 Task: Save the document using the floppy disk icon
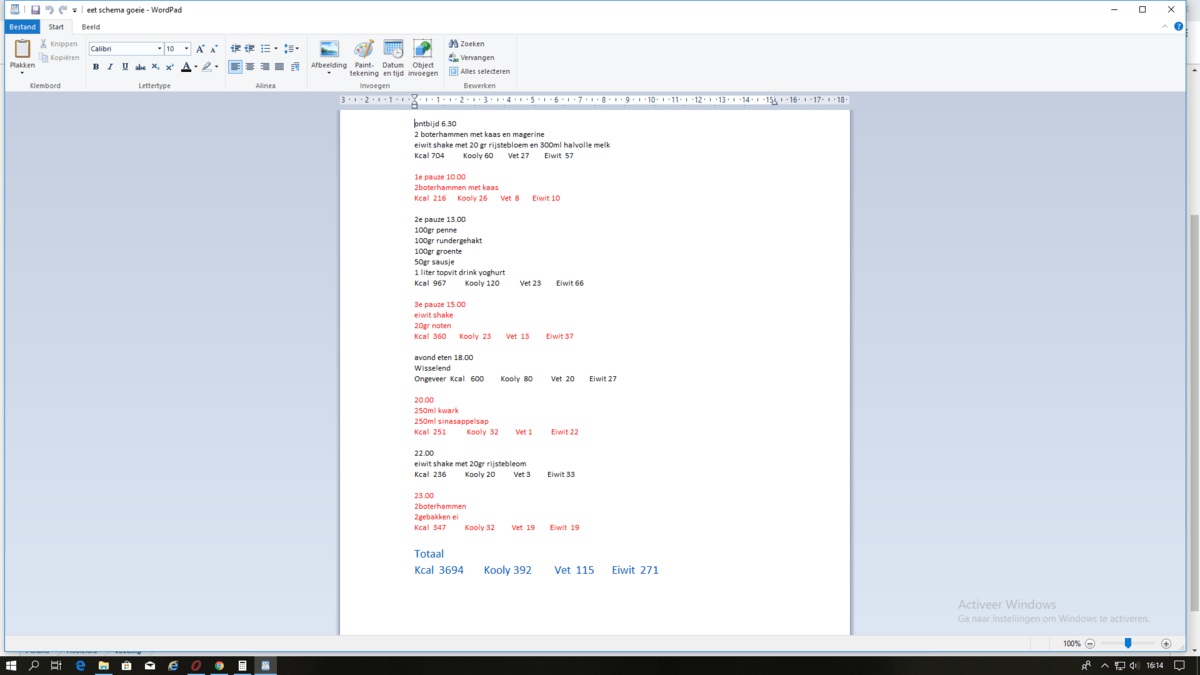click(x=35, y=10)
